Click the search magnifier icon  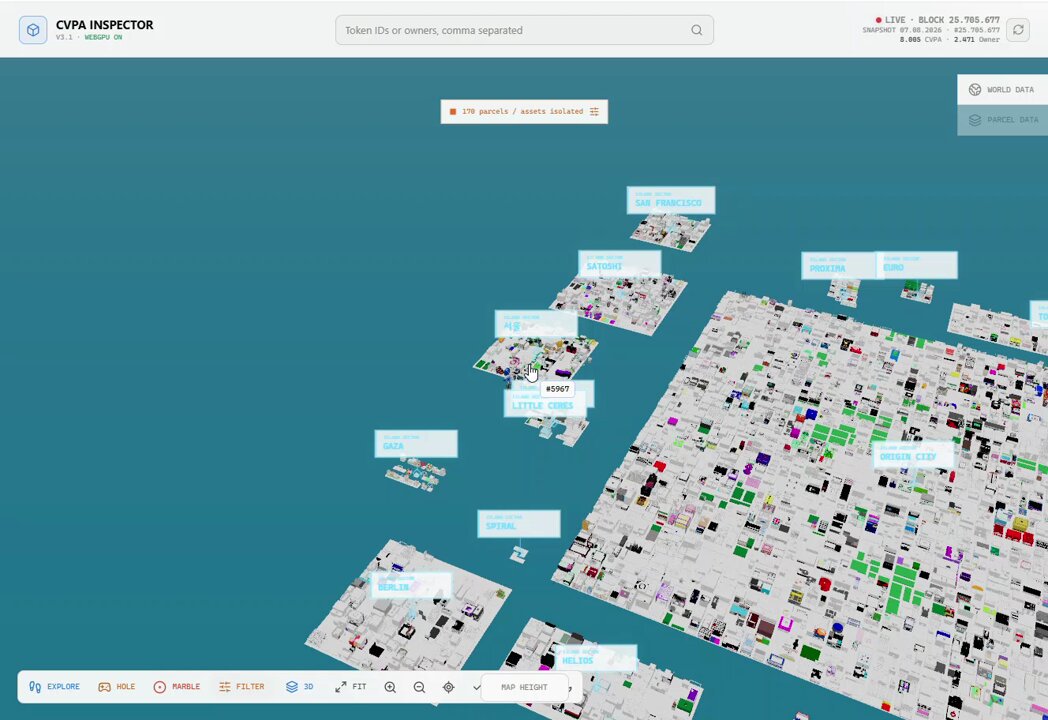tap(696, 30)
